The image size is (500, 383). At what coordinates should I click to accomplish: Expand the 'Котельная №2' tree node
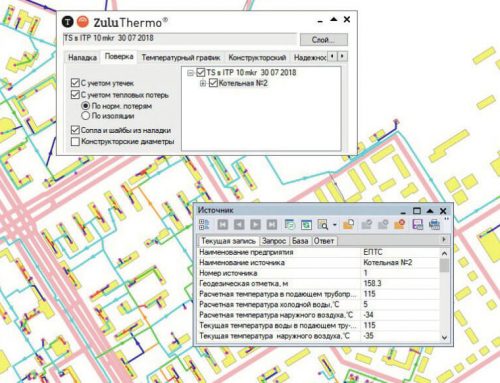pos(203,83)
